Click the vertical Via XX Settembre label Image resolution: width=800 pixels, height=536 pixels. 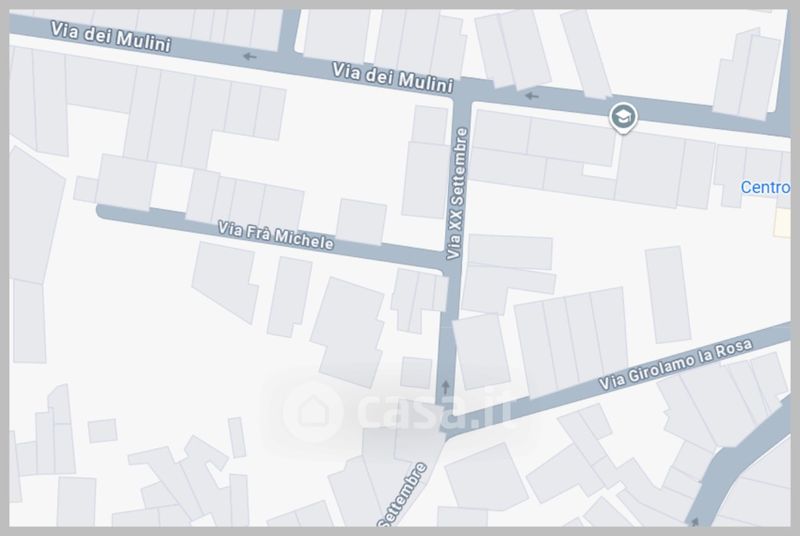click(456, 193)
